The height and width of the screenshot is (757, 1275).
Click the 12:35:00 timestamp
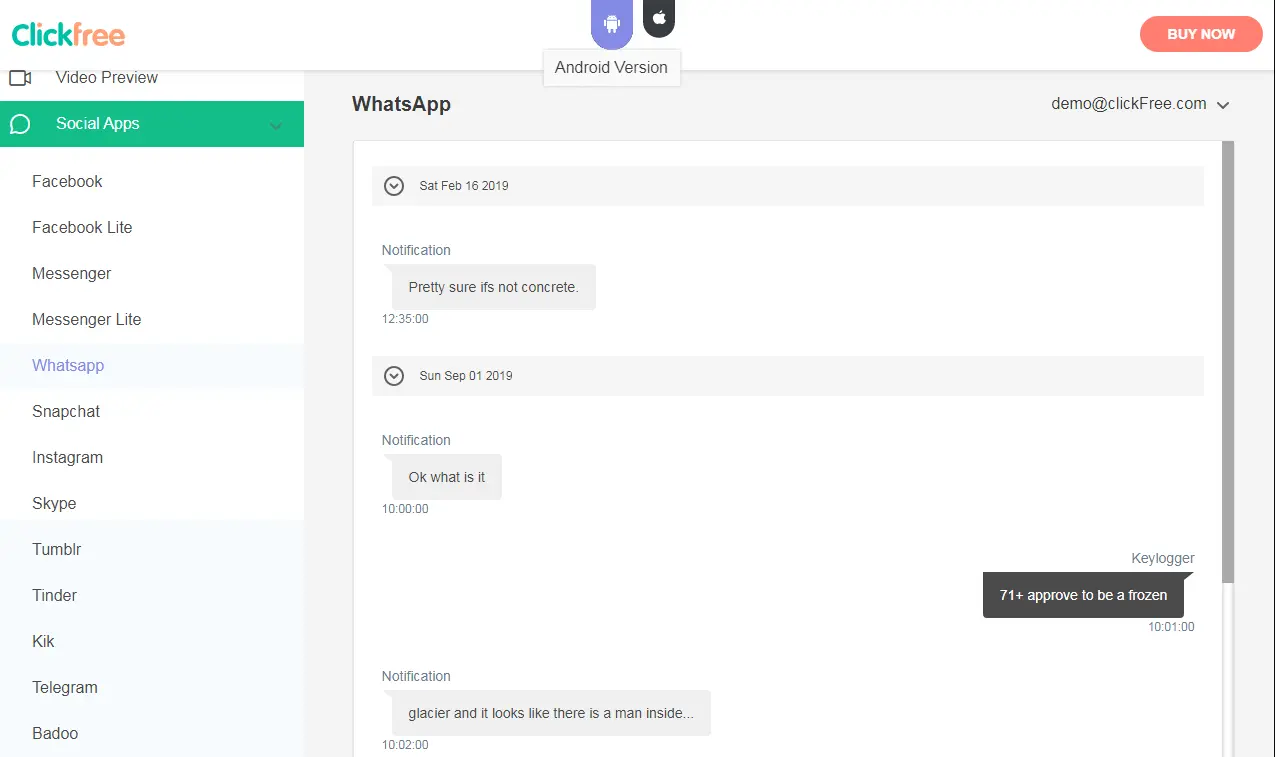405,319
